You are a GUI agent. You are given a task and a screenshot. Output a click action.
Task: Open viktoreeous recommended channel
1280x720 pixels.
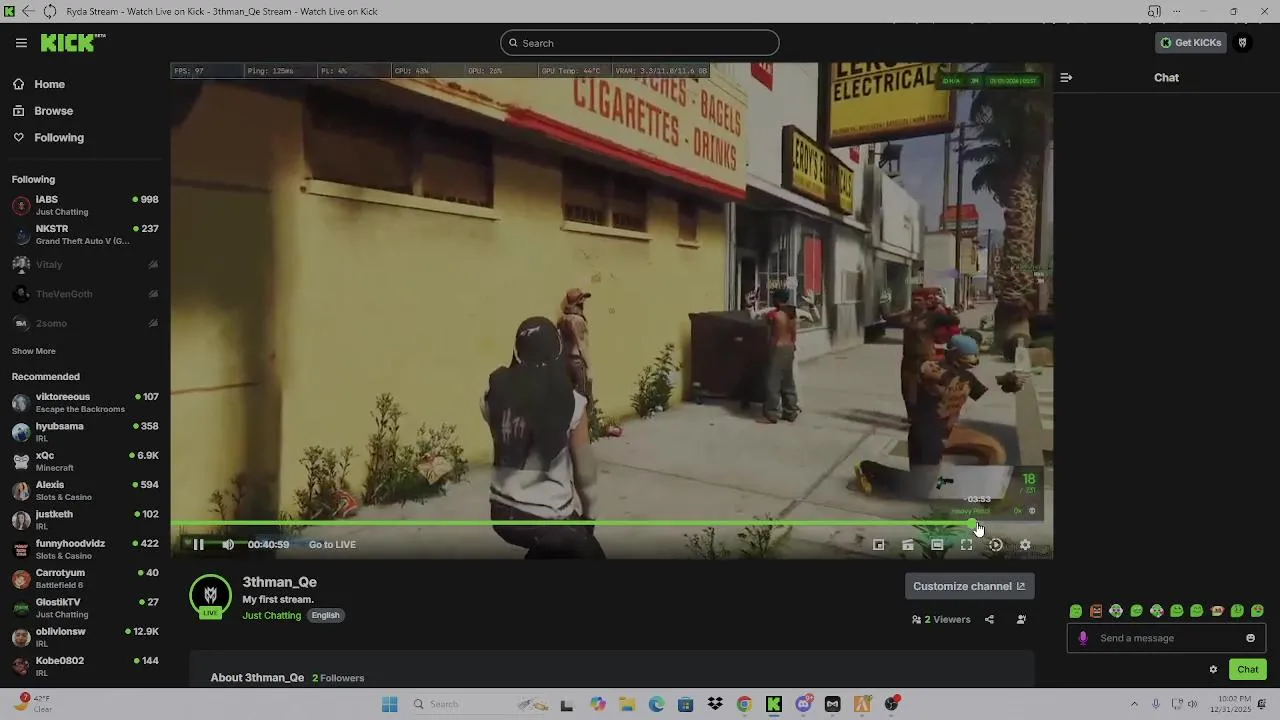pyautogui.click(x=85, y=402)
